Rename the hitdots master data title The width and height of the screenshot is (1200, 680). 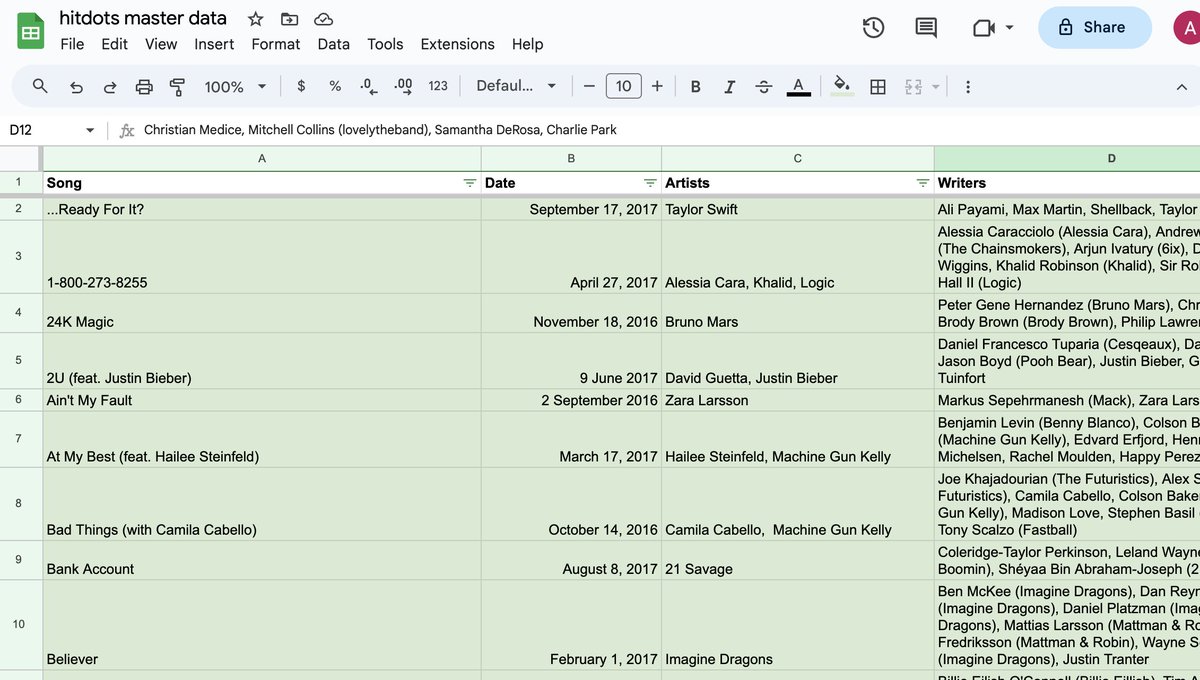(143, 18)
